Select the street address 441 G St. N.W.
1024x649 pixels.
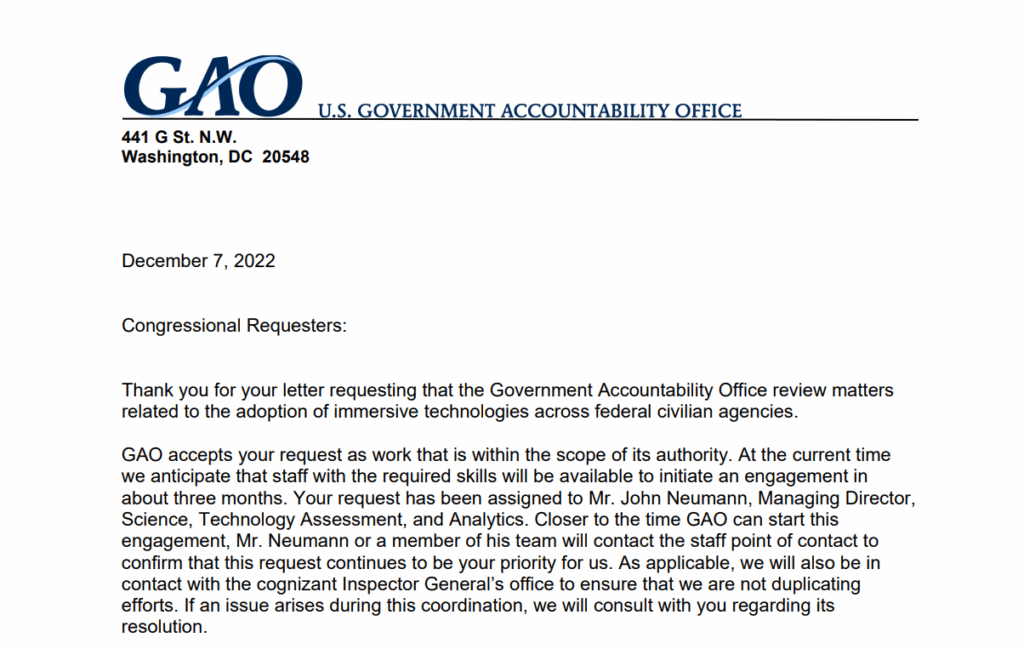[179, 138]
